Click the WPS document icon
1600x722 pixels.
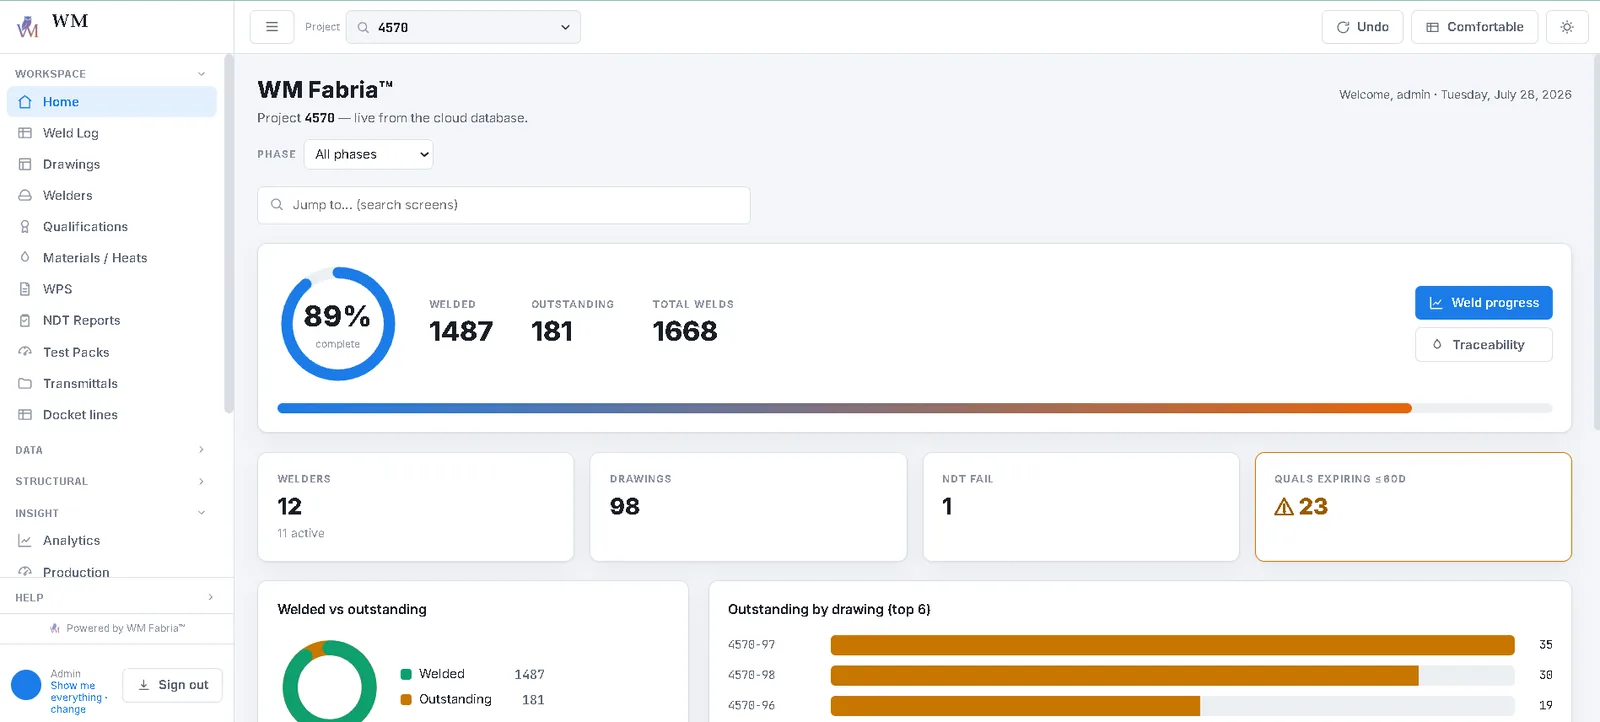coord(25,289)
